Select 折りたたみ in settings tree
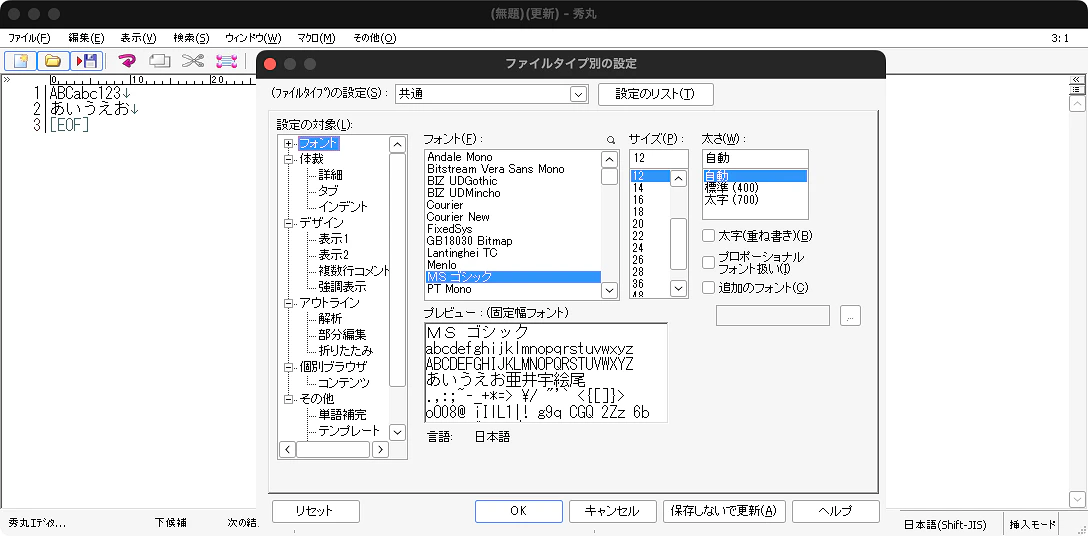1088x536 pixels. (x=346, y=351)
